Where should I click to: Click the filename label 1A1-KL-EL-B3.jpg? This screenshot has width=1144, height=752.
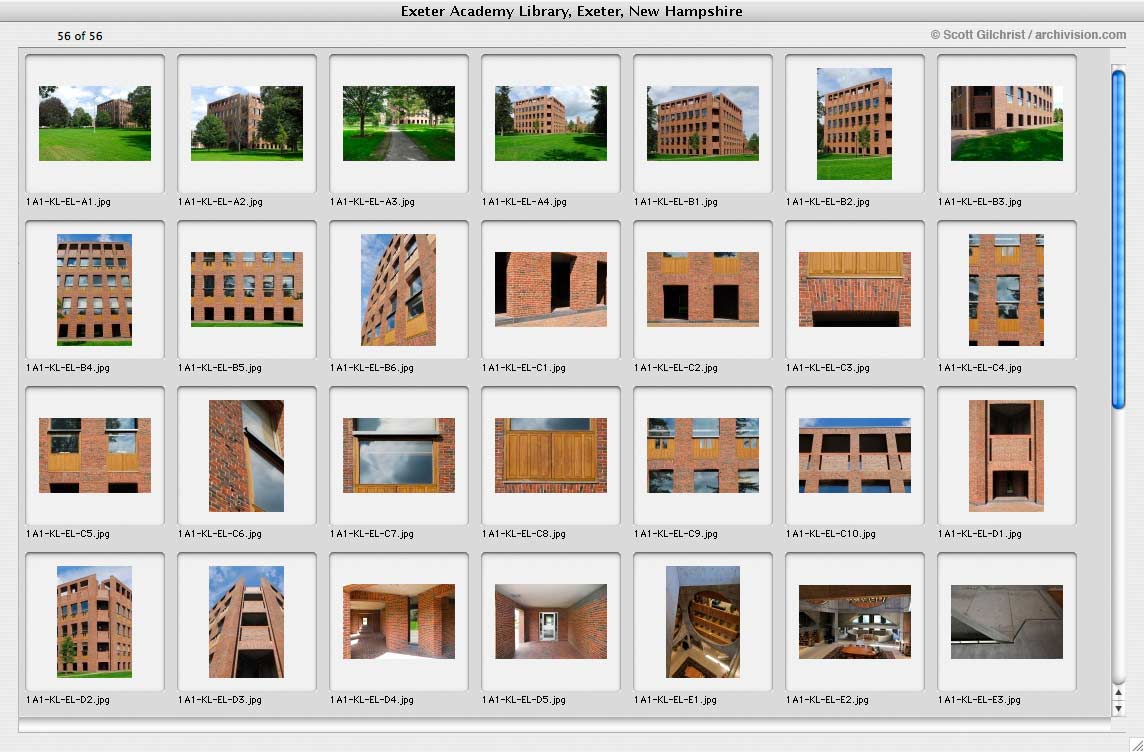click(980, 202)
